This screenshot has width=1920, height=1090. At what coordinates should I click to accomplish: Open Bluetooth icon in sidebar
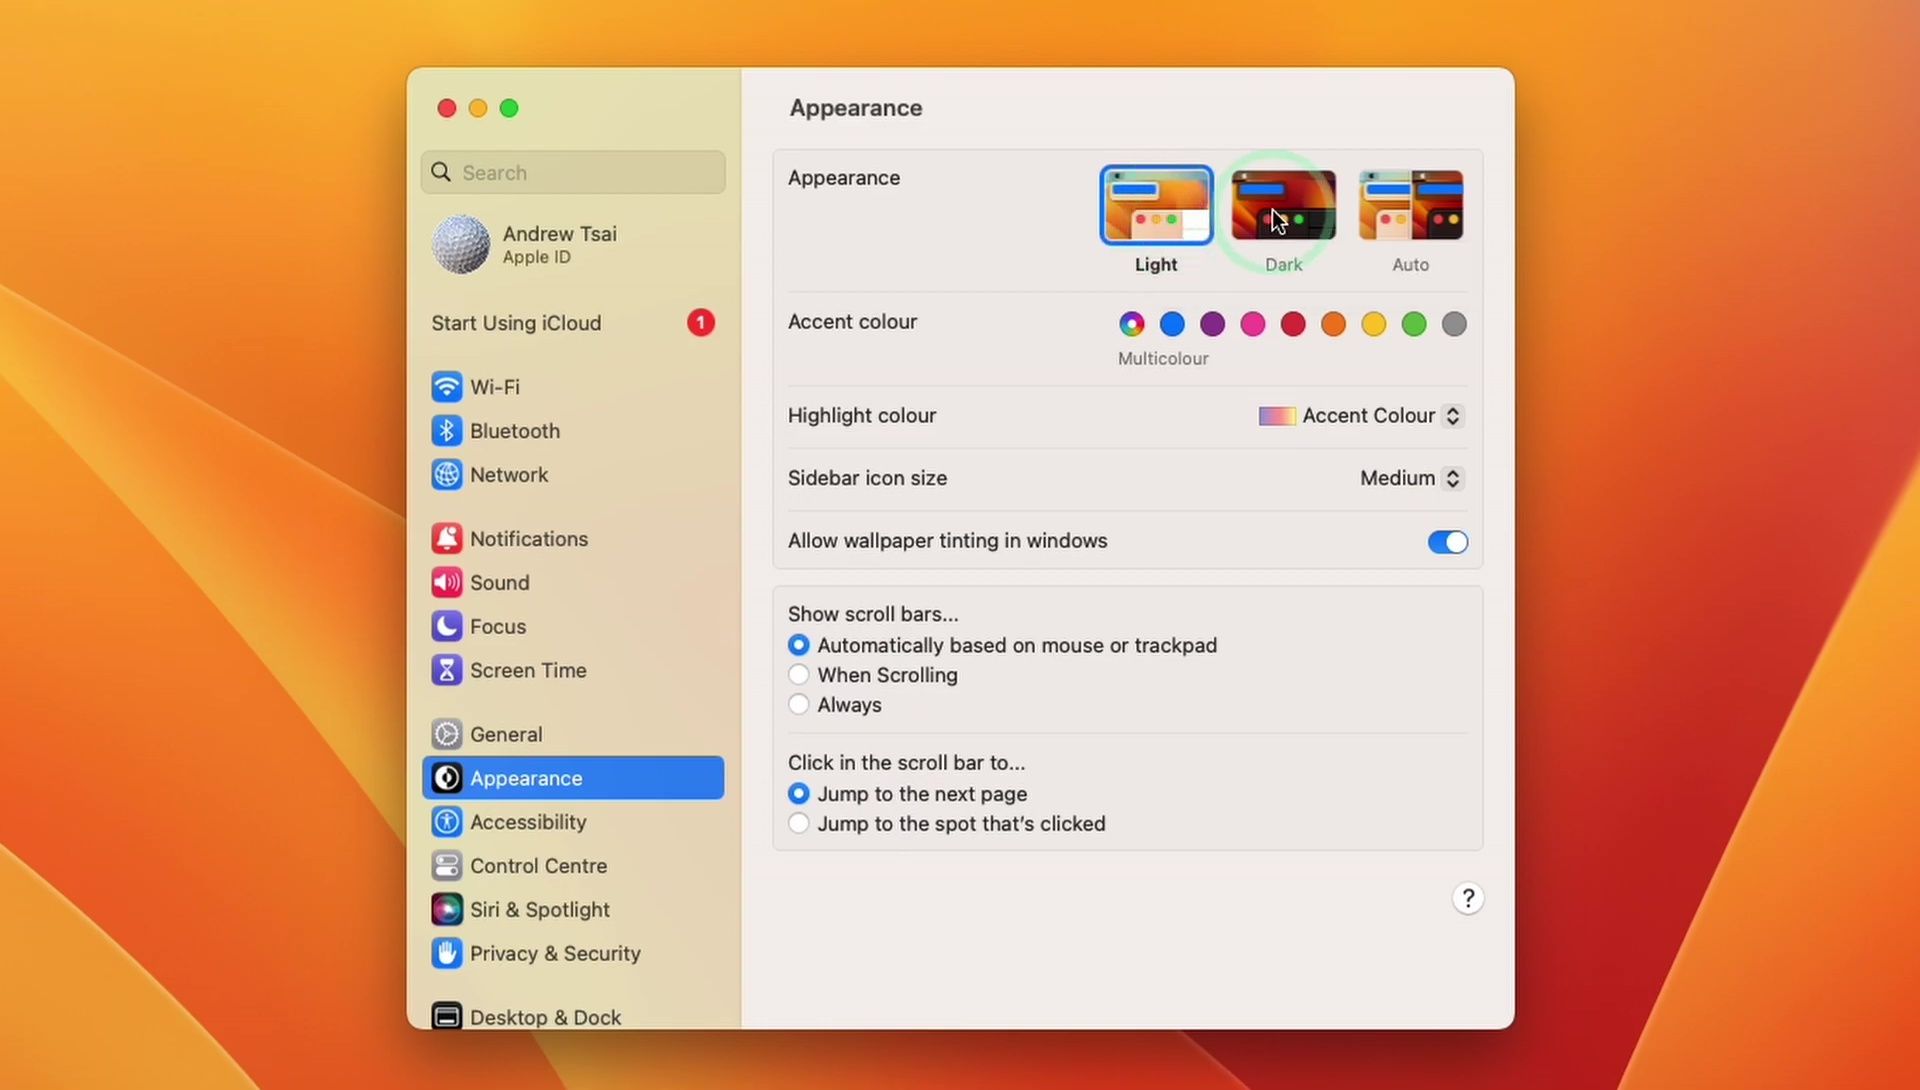447,431
